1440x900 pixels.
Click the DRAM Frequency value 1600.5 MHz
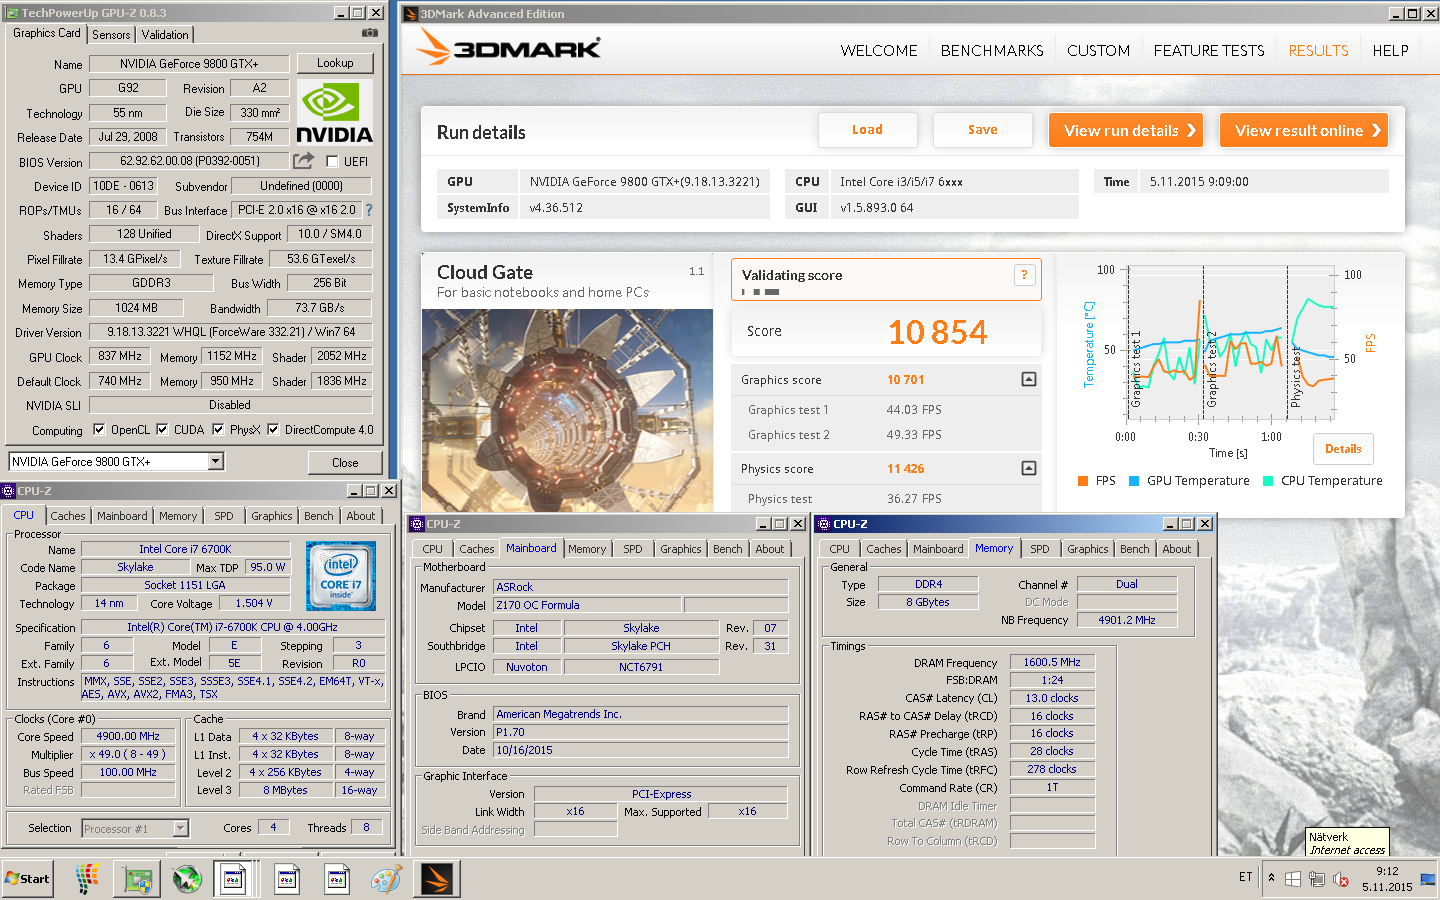[x=1052, y=662]
